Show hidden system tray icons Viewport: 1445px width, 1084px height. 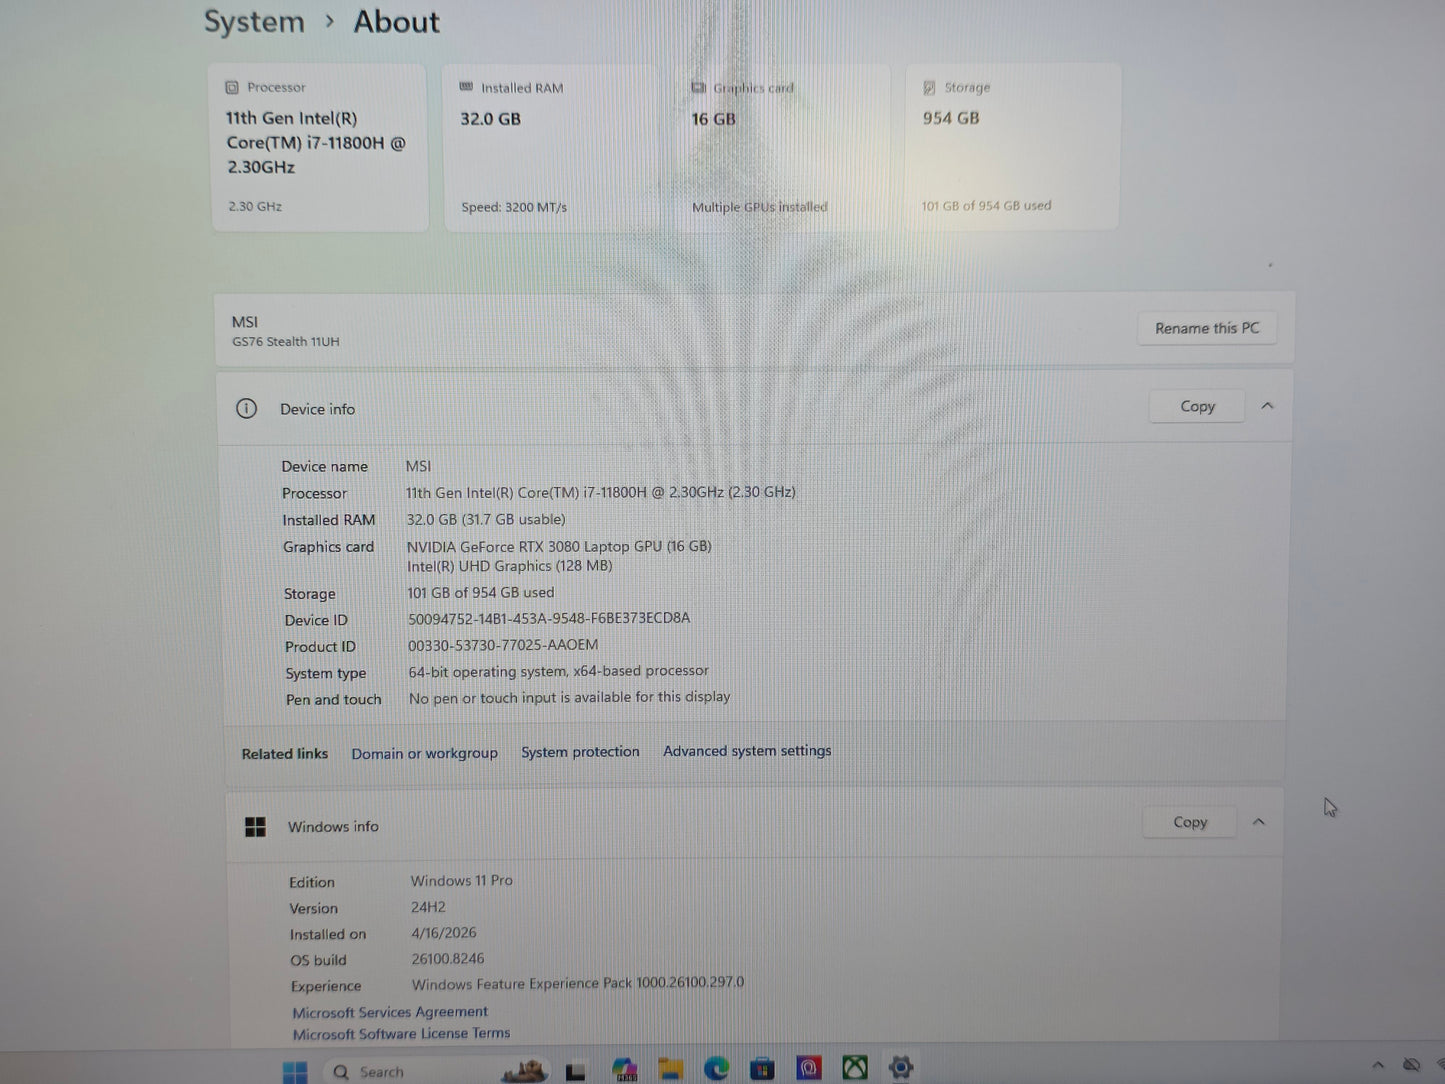1378,1066
